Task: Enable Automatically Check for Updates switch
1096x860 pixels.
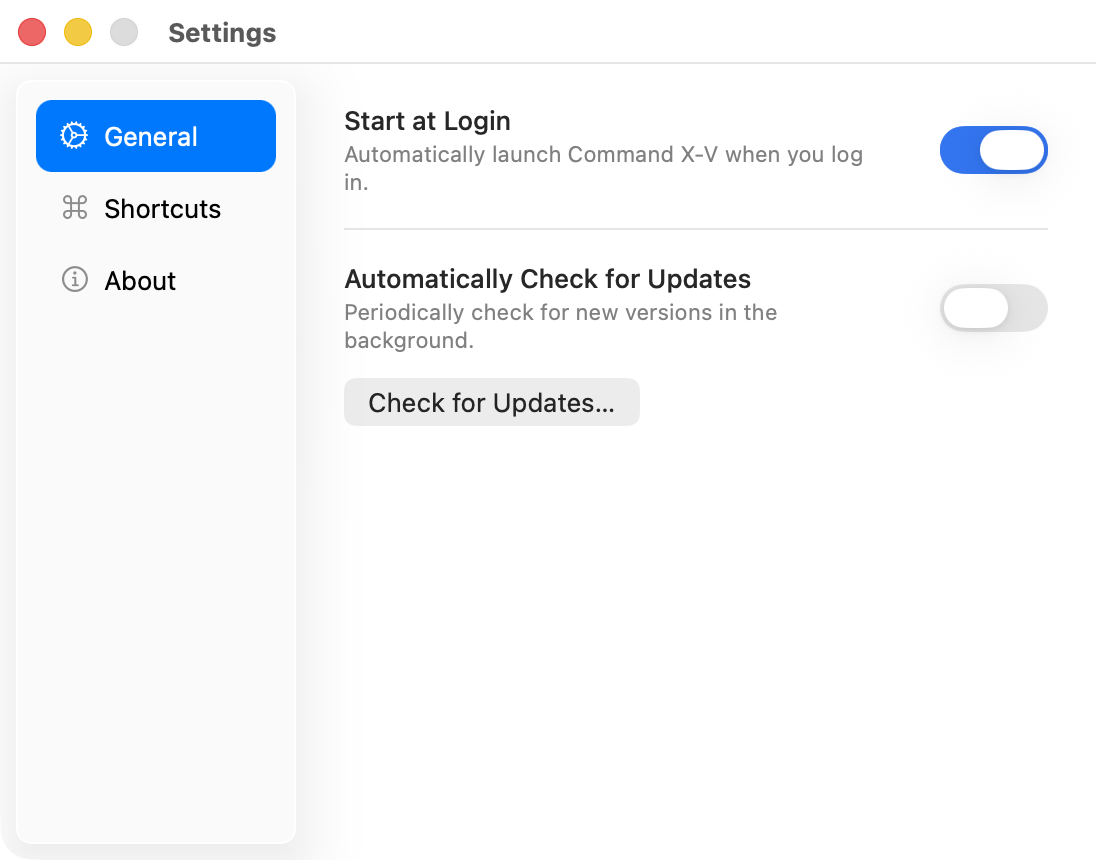Action: [993, 308]
